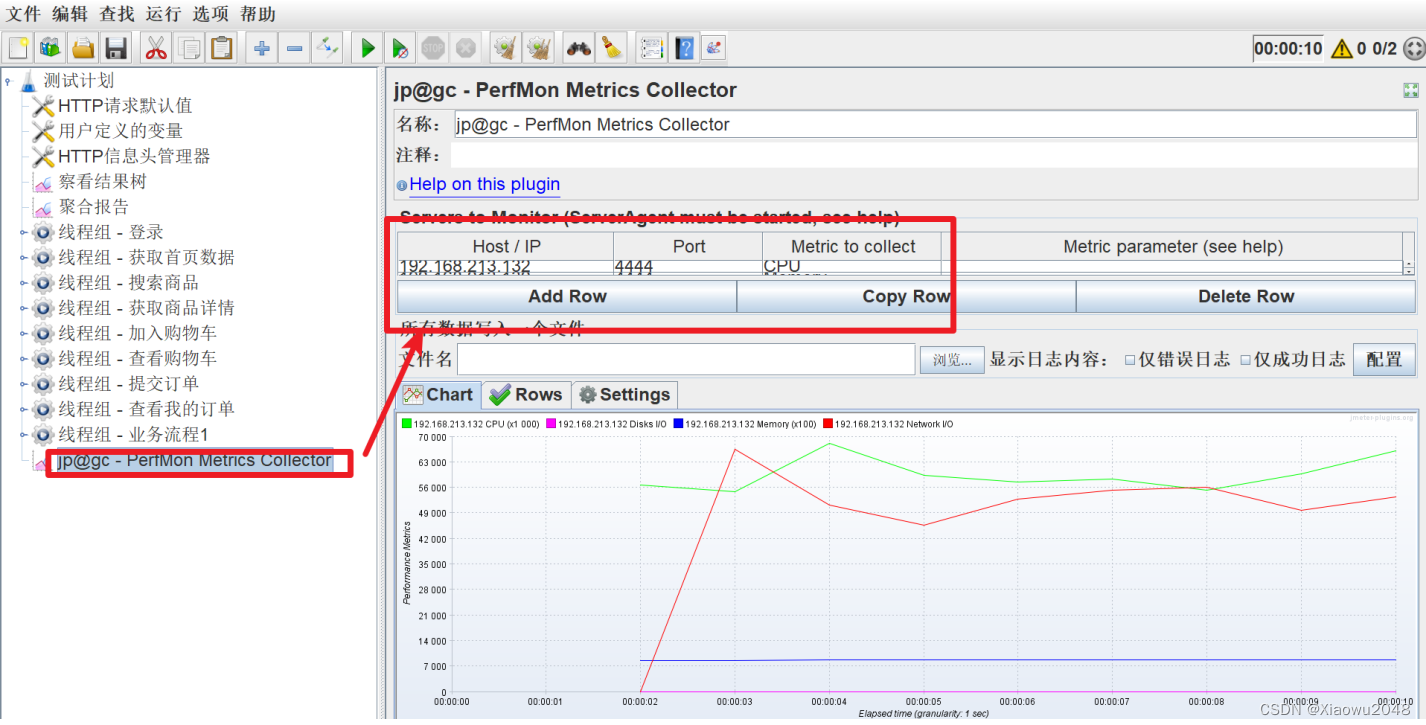Expand 线程组 - 搜索商品 node
The height and width of the screenshot is (725, 1426).
coord(24,283)
